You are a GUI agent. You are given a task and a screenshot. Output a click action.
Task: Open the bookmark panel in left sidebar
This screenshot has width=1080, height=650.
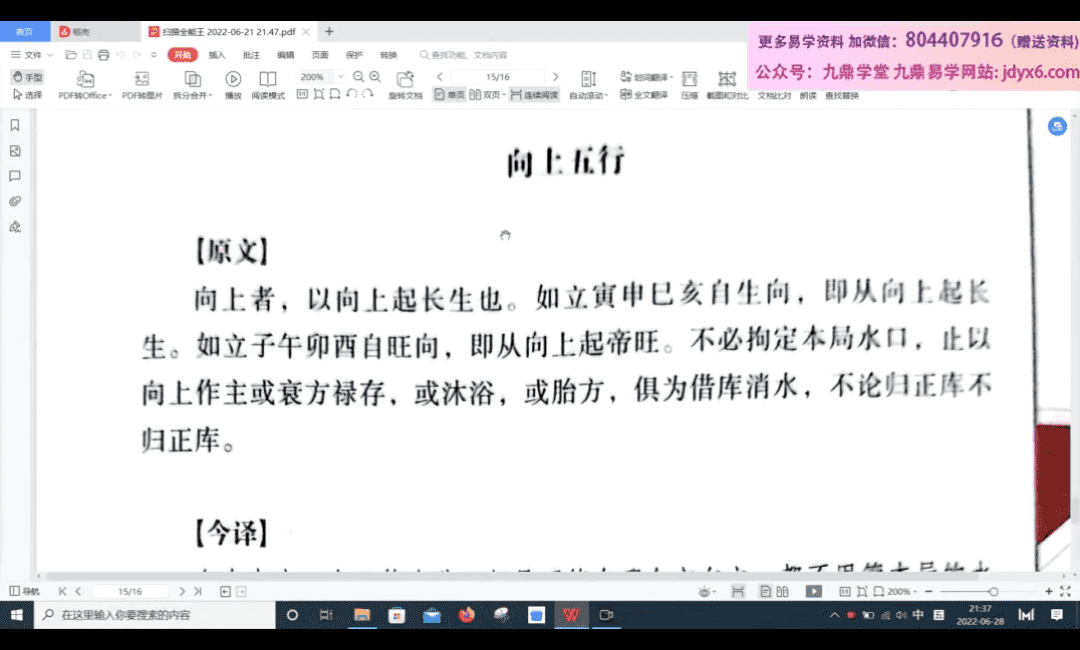point(15,125)
